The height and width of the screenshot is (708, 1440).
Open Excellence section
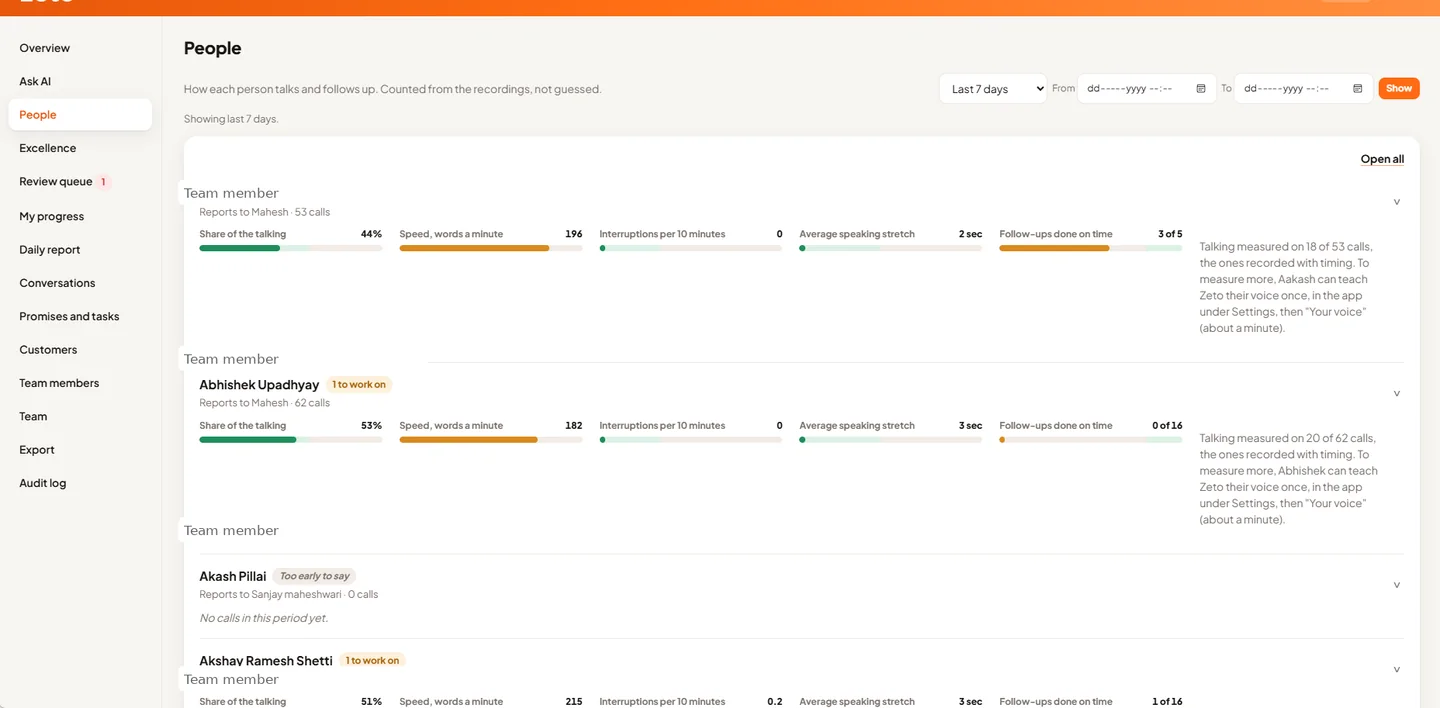tap(80, 148)
